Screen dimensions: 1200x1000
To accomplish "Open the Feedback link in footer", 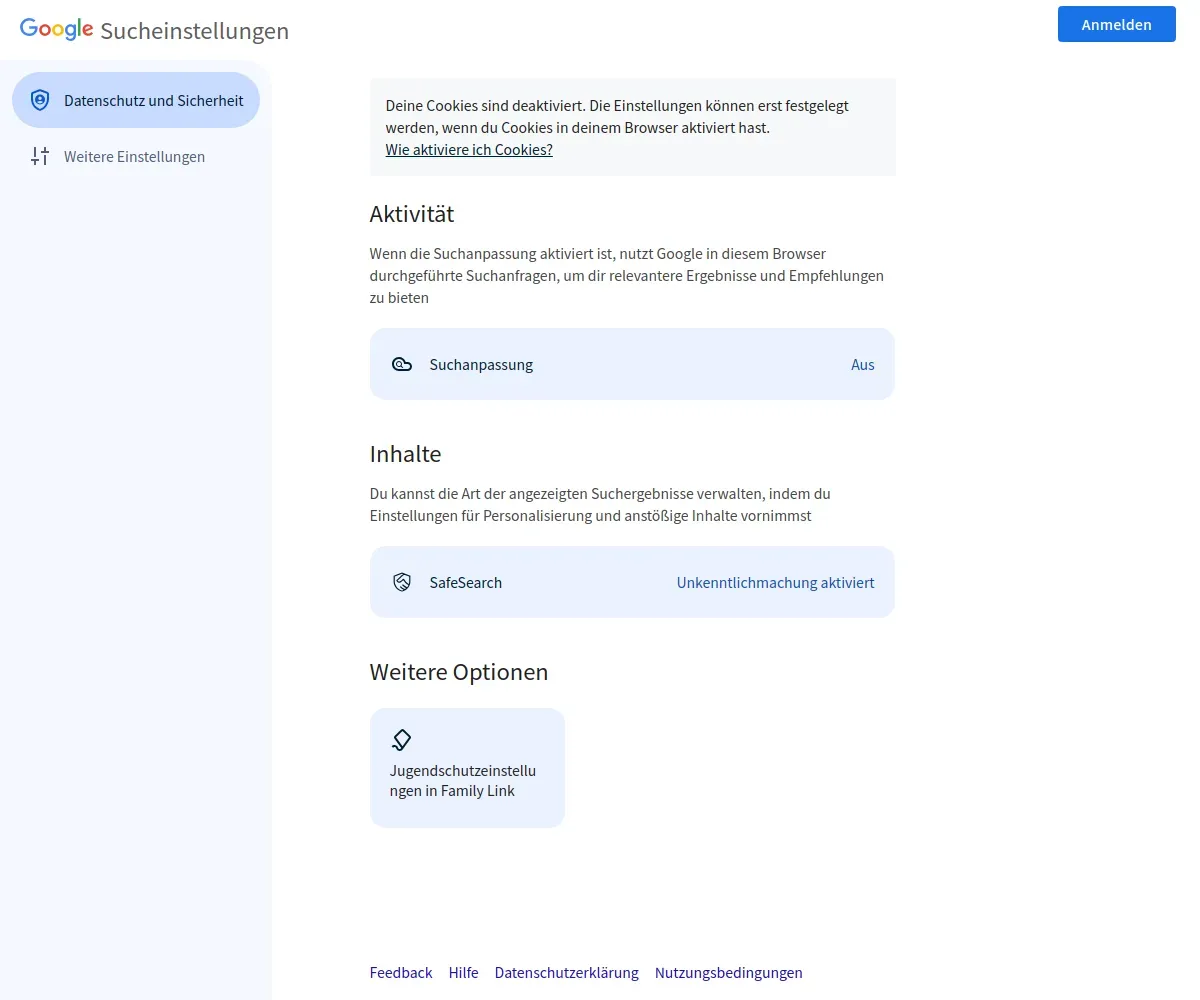I will pyautogui.click(x=401, y=972).
